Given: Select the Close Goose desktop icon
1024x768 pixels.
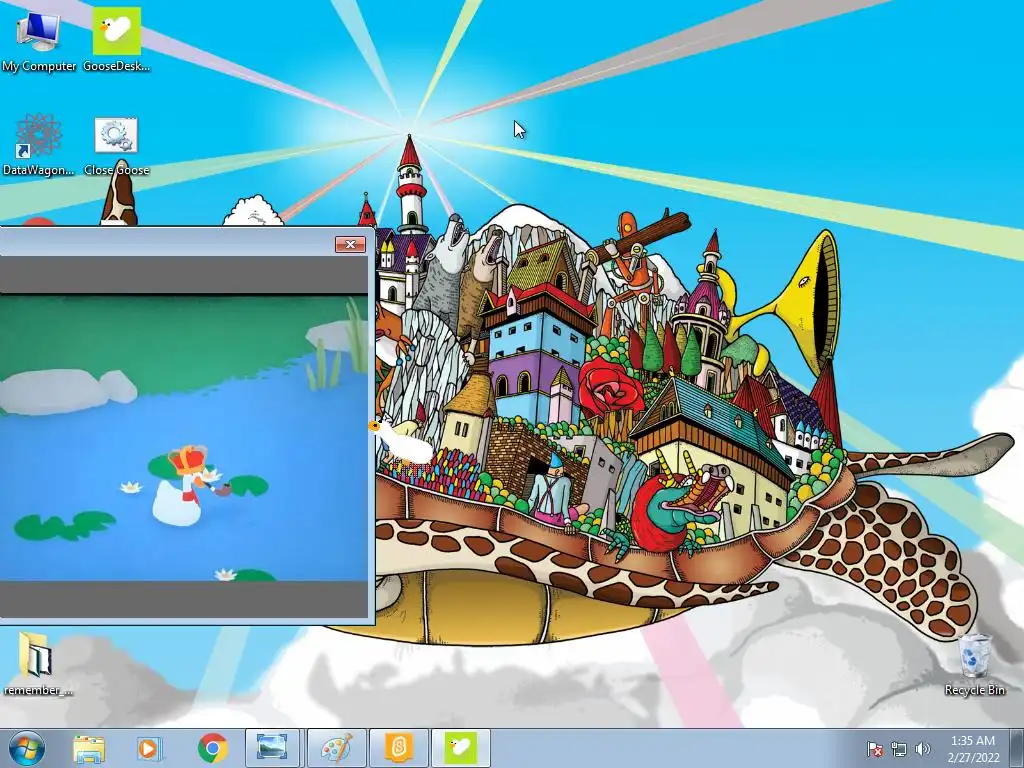Looking at the screenshot, I should 116,146.
